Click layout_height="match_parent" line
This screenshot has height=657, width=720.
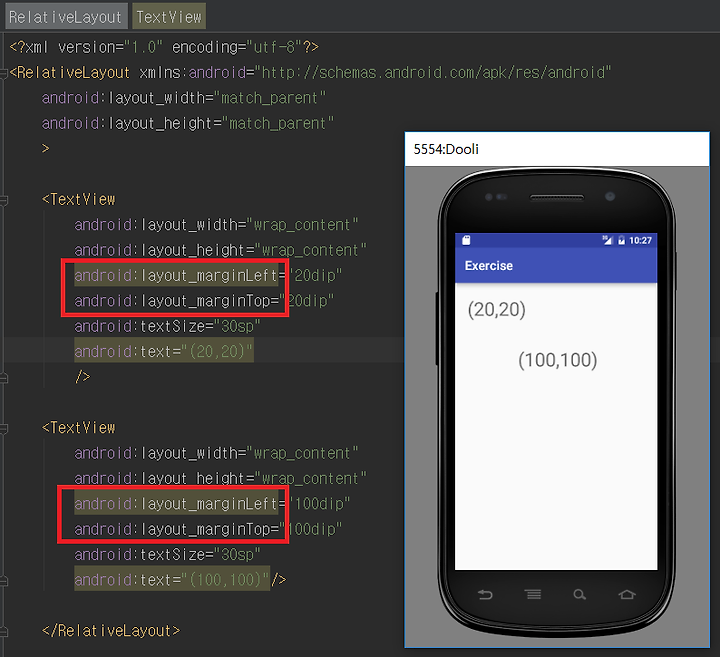(188, 124)
